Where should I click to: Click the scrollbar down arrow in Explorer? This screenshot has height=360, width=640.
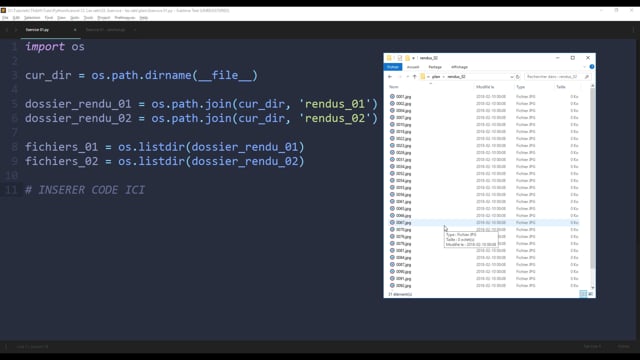pos(593,288)
